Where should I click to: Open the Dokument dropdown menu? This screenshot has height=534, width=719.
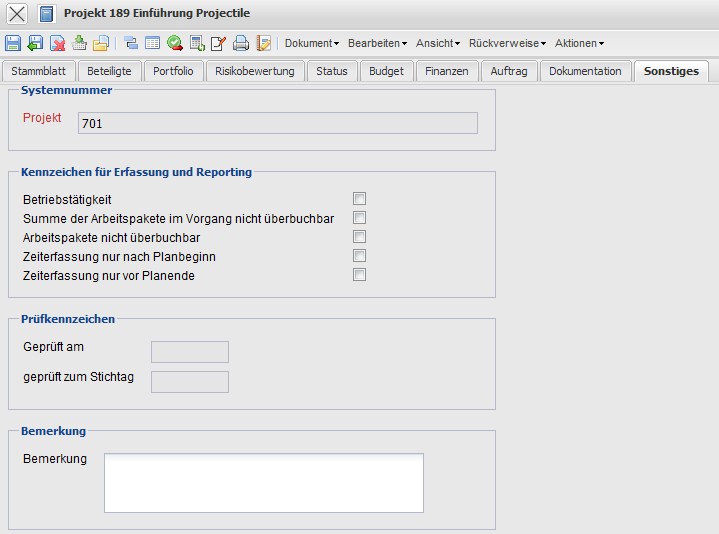(x=311, y=43)
